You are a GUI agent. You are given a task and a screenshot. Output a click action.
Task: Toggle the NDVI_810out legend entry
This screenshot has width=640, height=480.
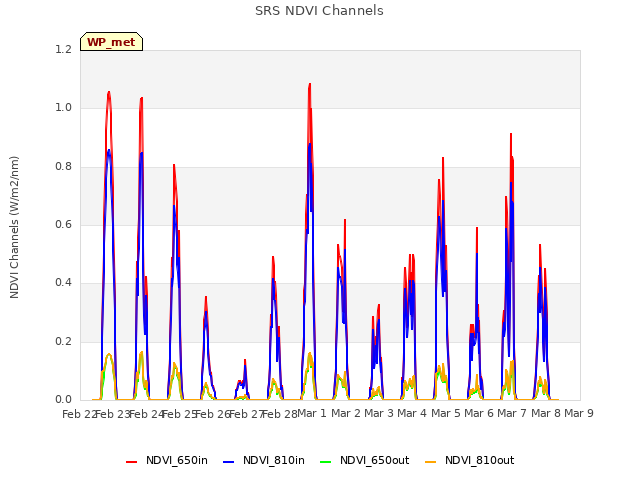coord(469,460)
